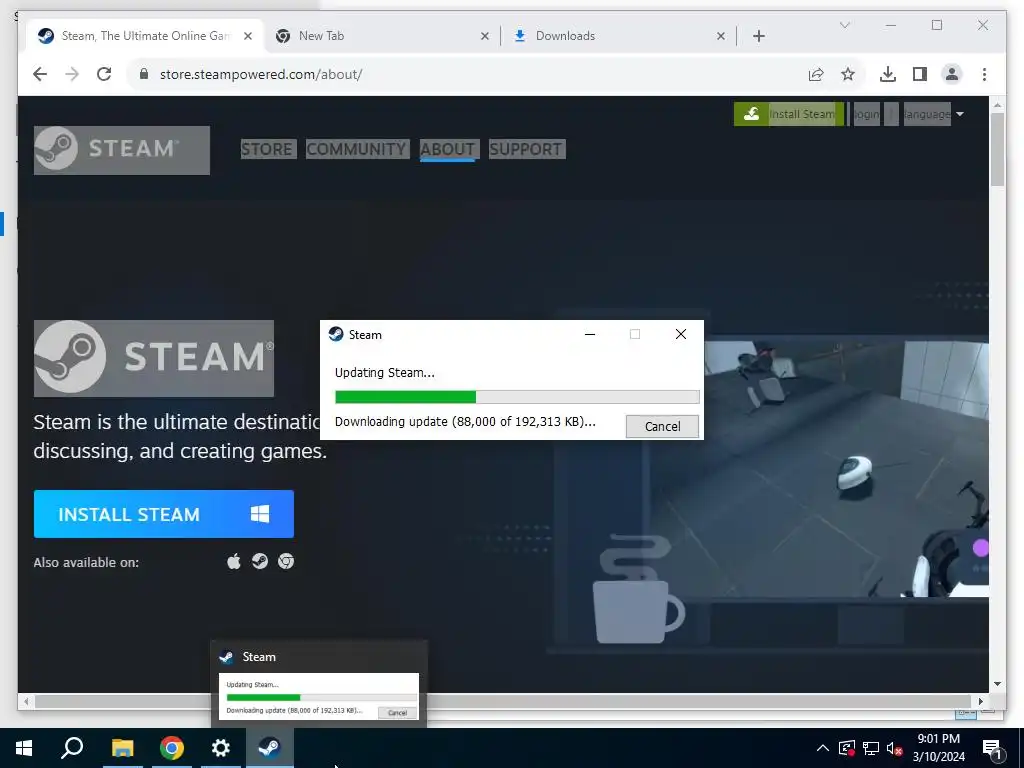
Task: Click the scroll right arrow of page
Action: coord(981,701)
